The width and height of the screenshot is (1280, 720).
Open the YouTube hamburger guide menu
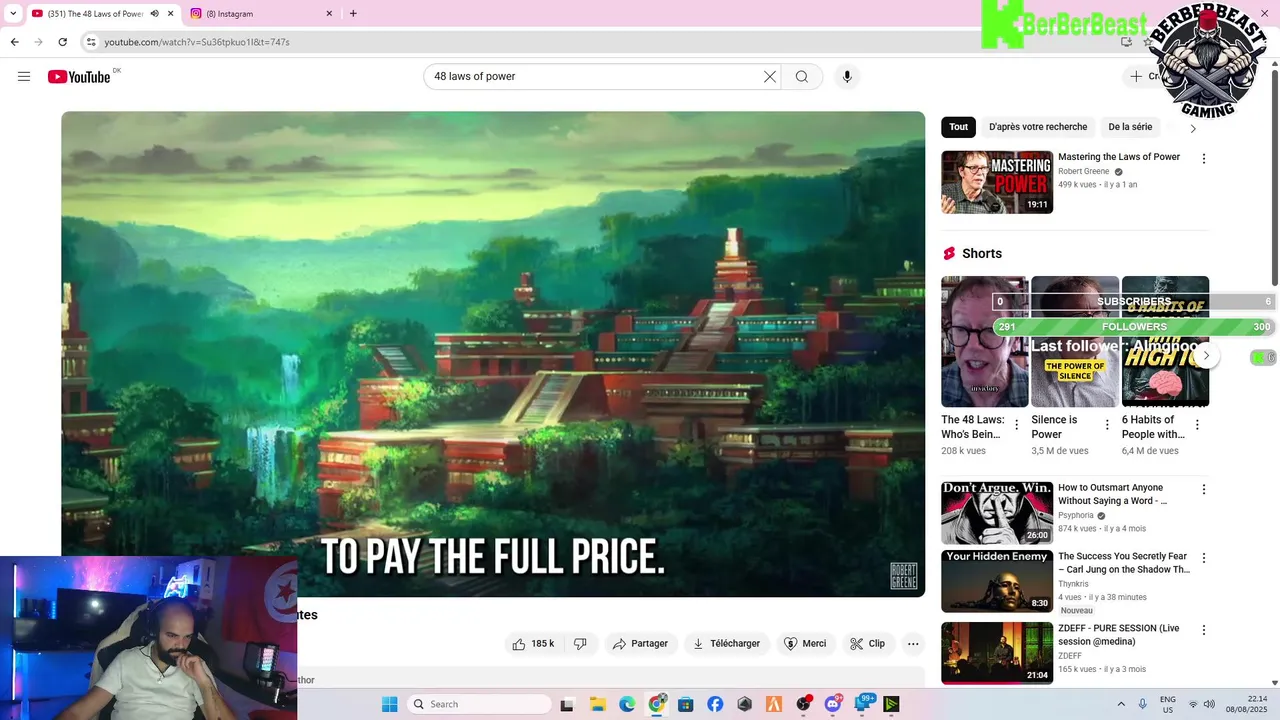[x=24, y=77]
